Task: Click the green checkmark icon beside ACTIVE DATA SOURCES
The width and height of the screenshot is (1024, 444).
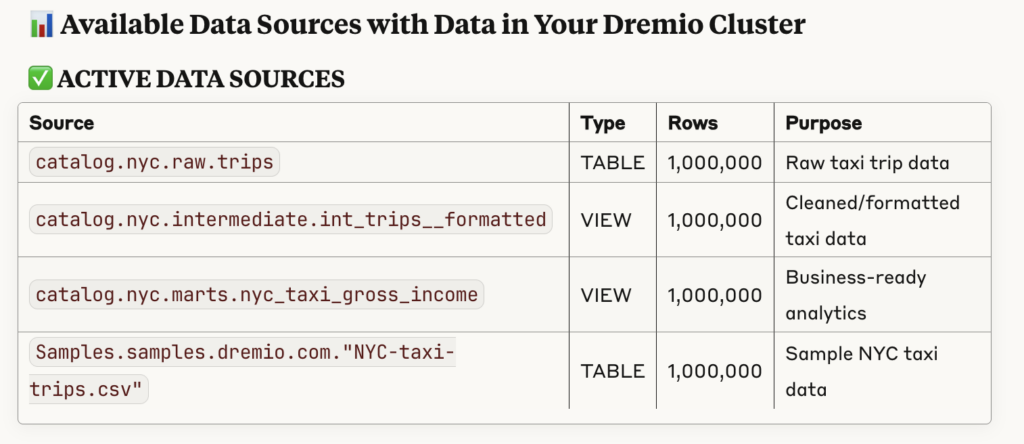Action: click(40, 79)
